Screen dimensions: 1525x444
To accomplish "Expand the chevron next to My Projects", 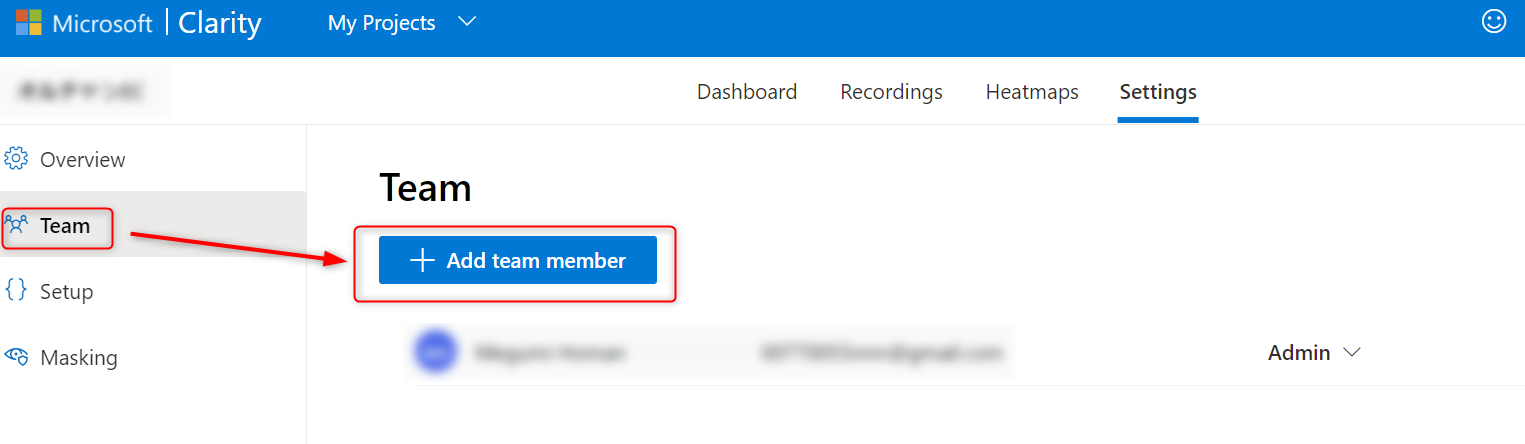I will pyautogui.click(x=467, y=22).
